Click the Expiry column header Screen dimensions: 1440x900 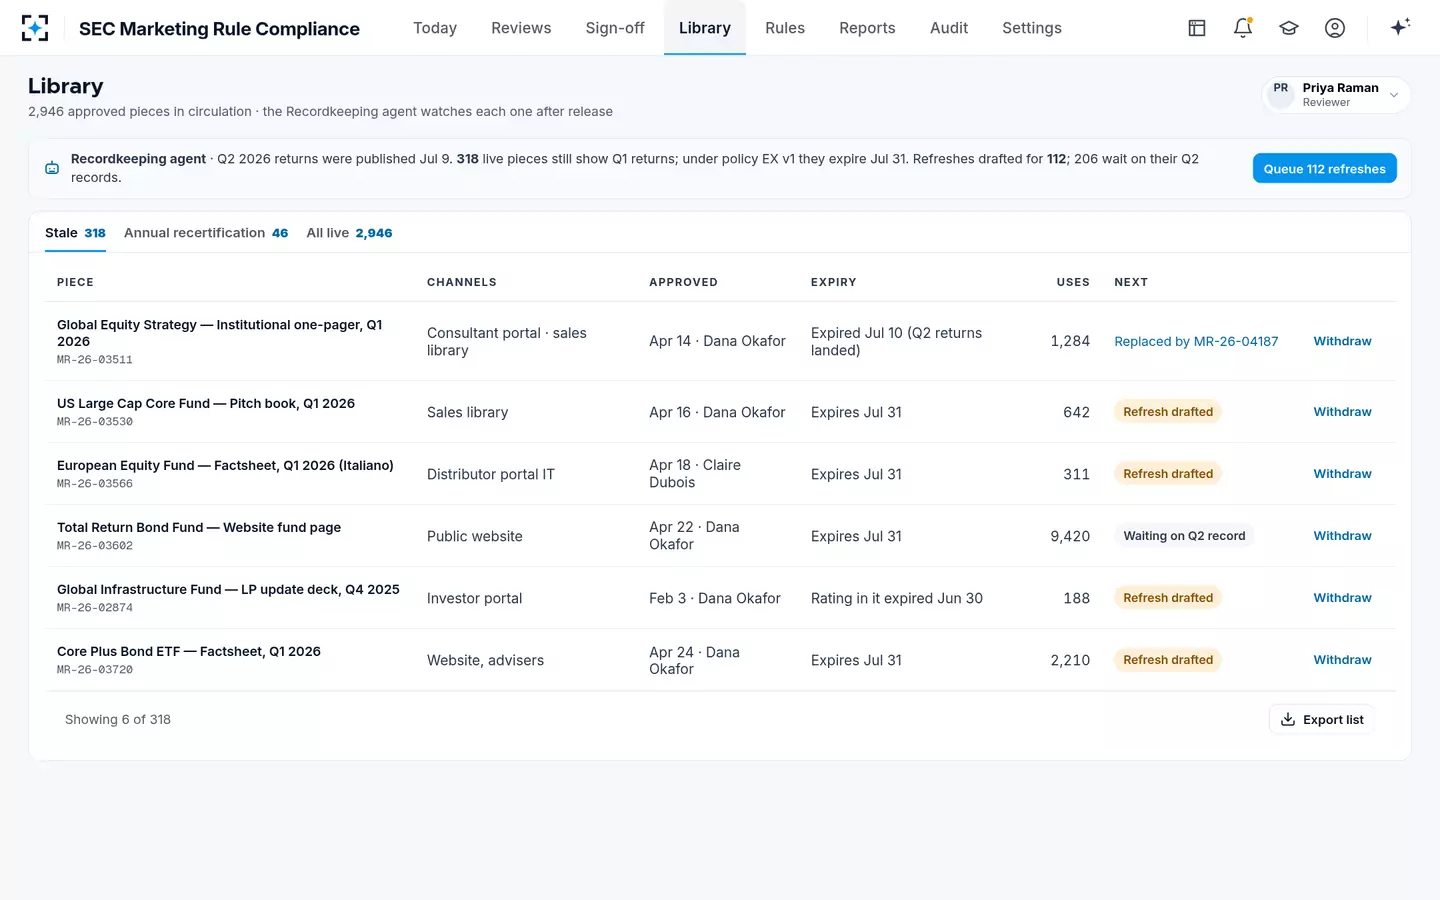pos(833,282)
